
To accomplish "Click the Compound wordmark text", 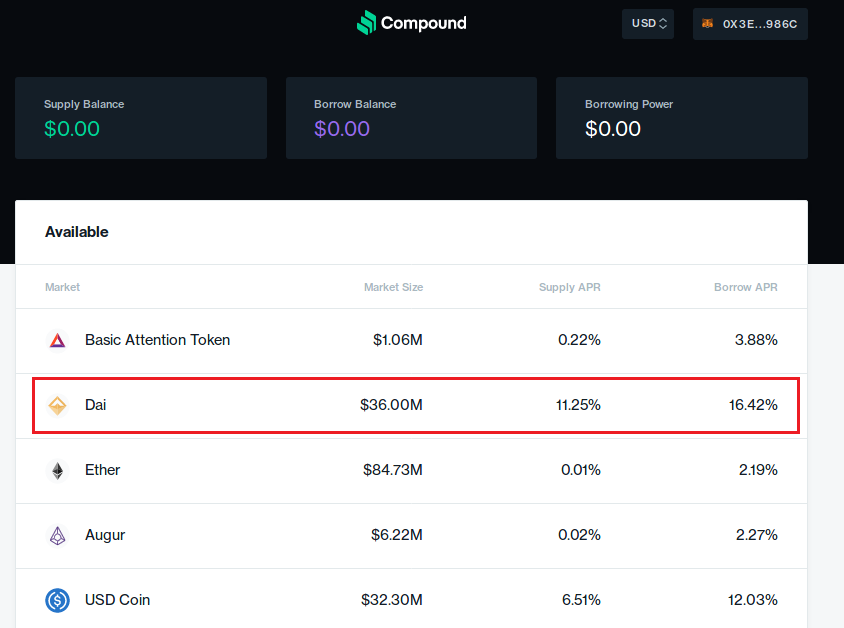I will click(x=424, y=23).
